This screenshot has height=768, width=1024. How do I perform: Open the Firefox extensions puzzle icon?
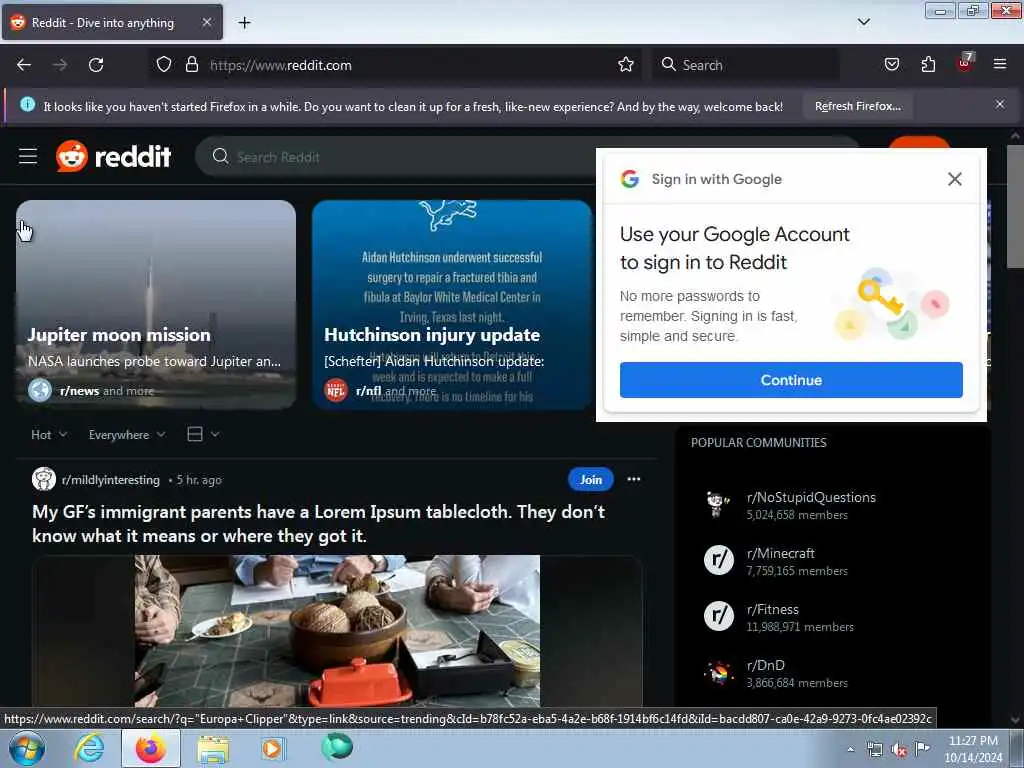click(928, 65)
